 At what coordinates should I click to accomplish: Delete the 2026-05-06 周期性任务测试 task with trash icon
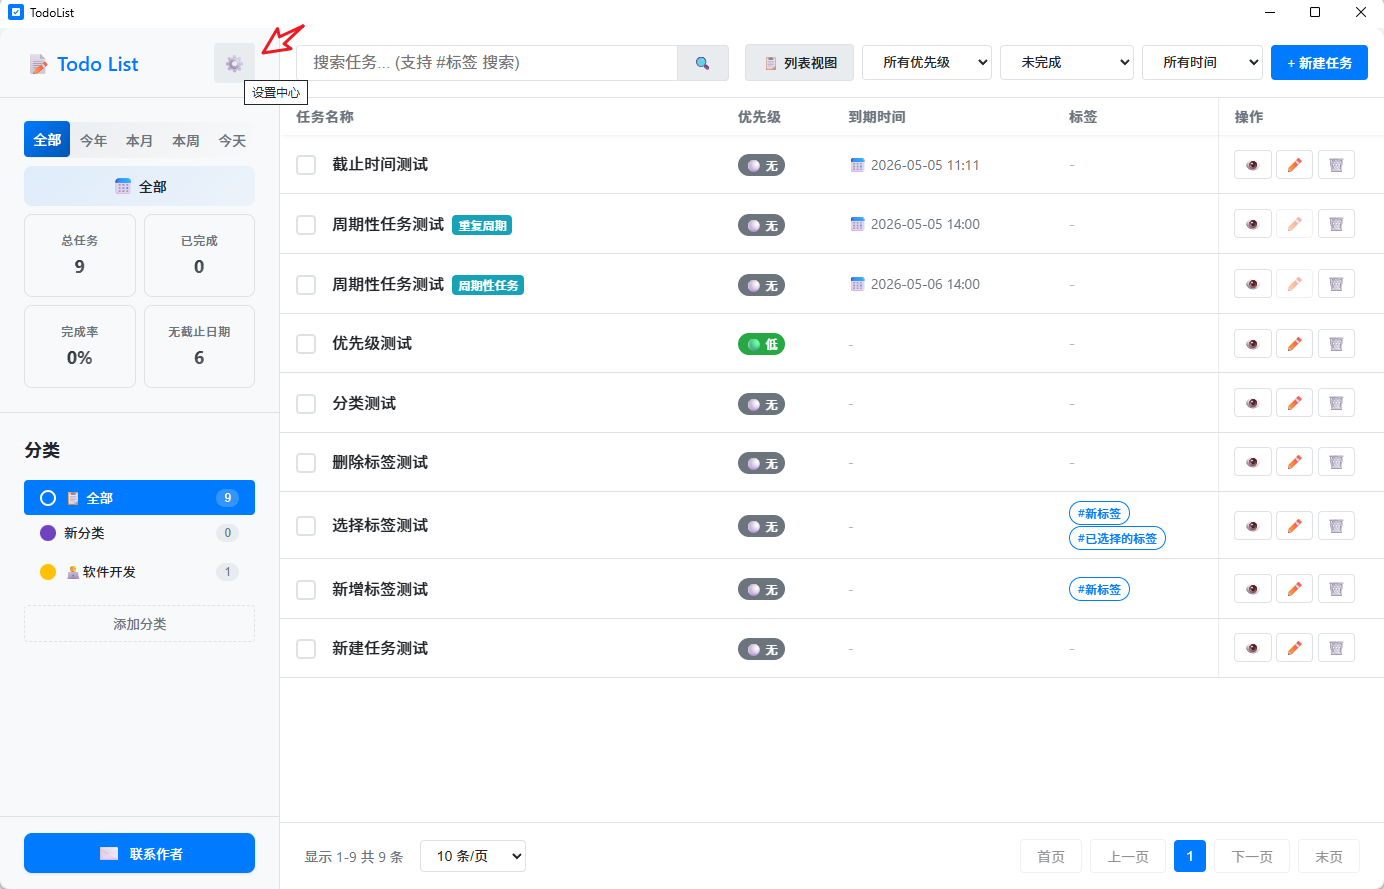(x=1336, y=284)
